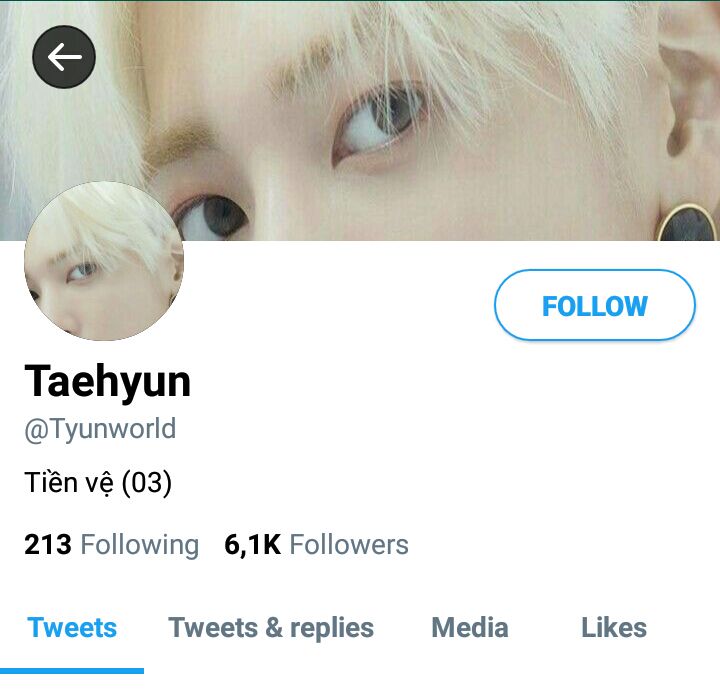Screen dimensions: 720x690
Task: Switch to the Tweets tab
Action: (x=72, y=628)
